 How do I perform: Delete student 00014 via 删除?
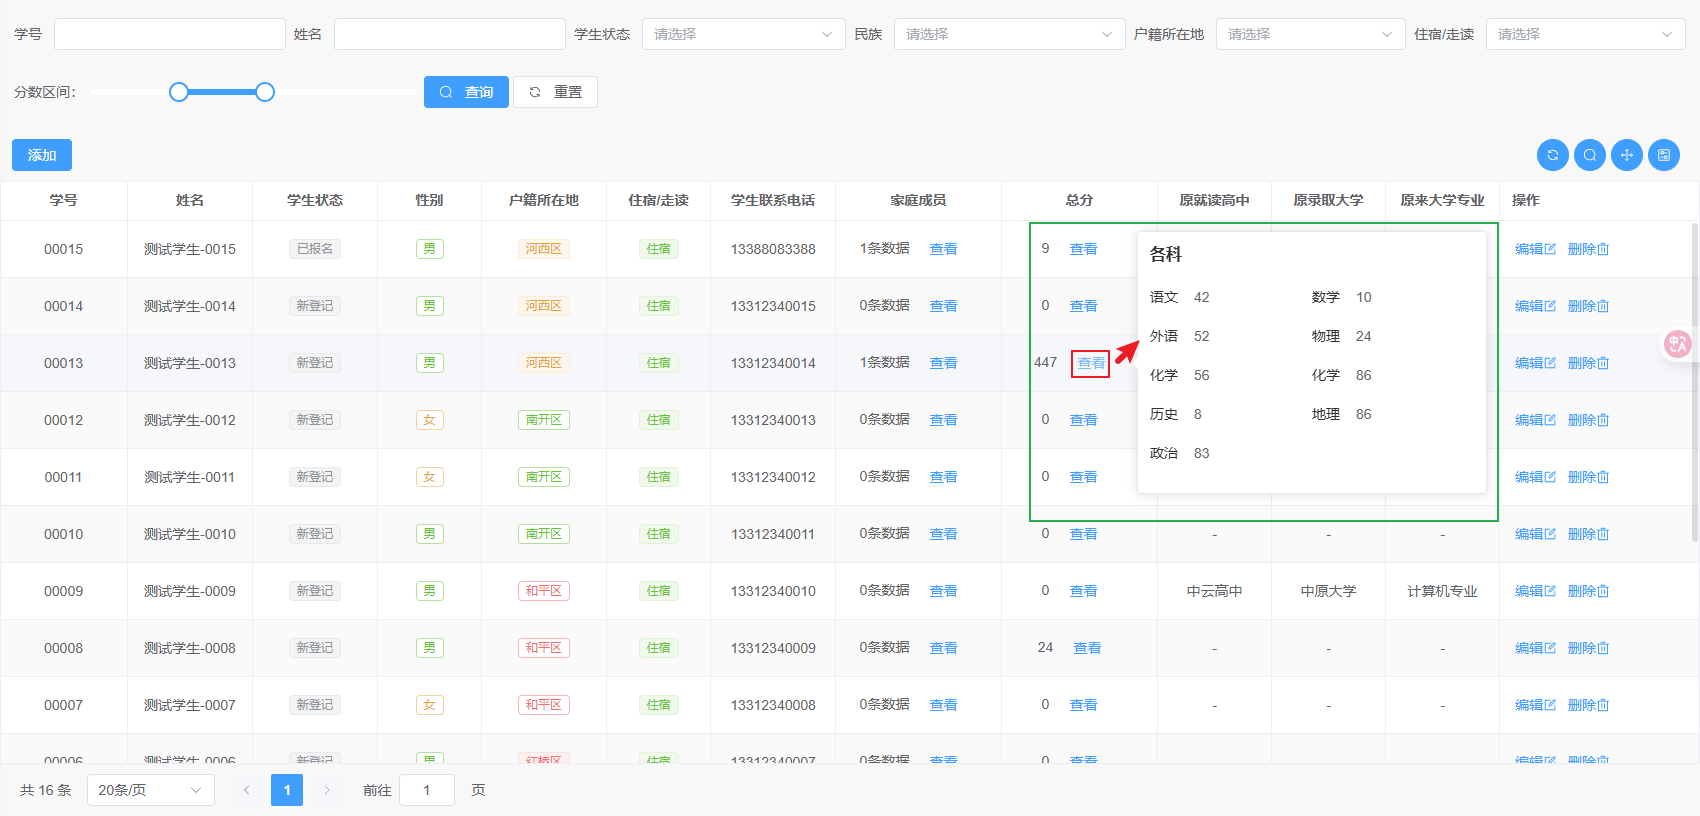click(1588, 306)
